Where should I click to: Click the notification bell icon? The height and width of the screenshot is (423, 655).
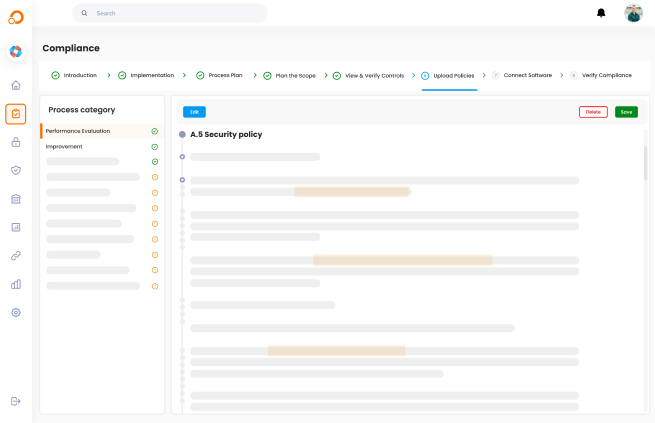coord(601,13)
